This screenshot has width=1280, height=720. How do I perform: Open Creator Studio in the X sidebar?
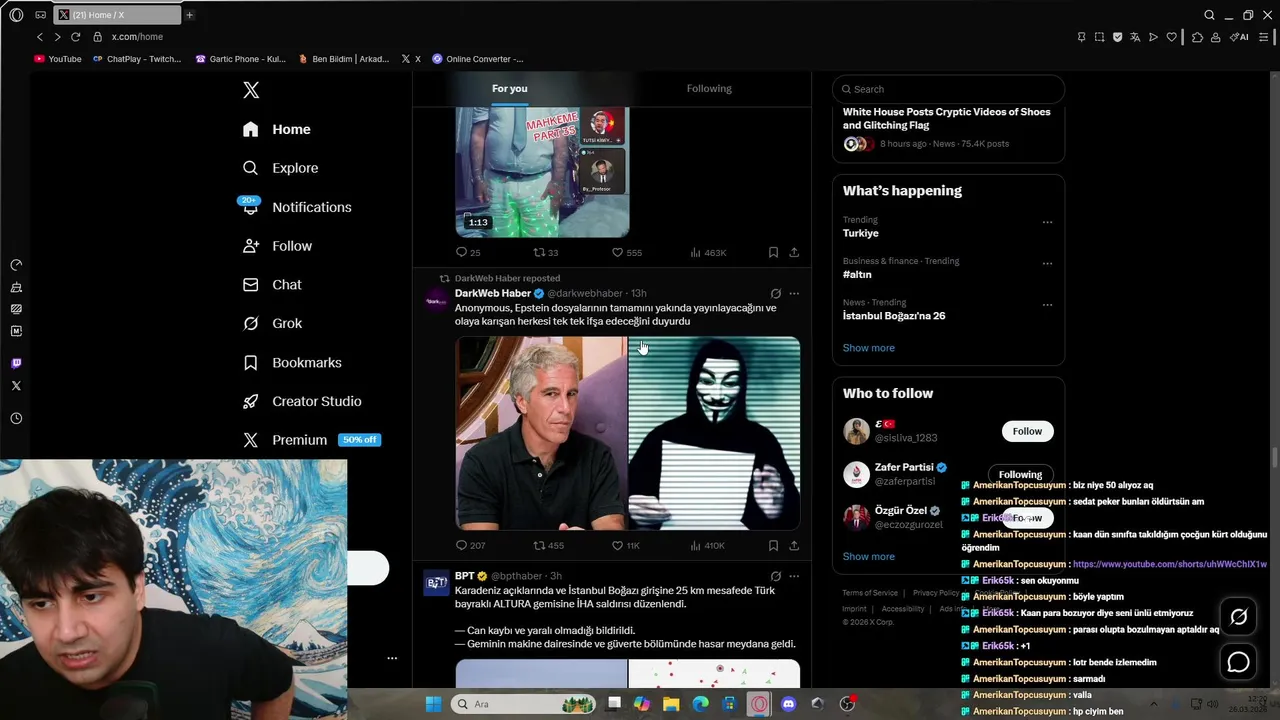click(302, 402)
